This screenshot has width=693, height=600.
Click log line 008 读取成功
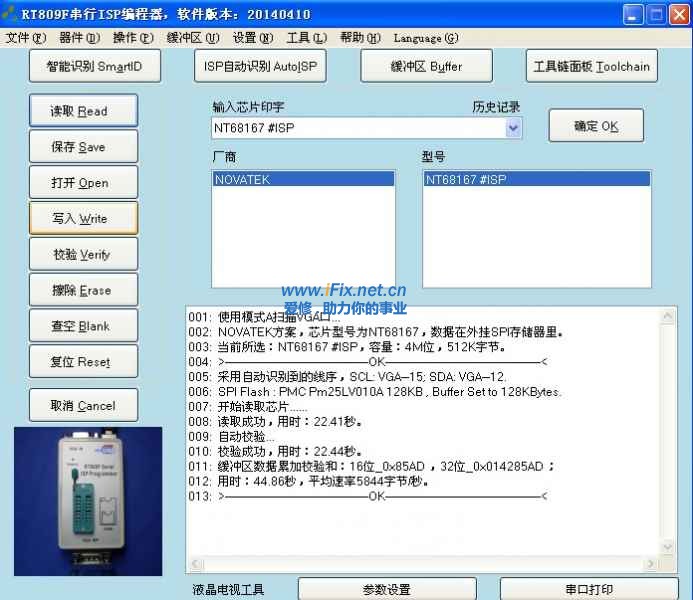pyautogui.click(x=275, y=422)
